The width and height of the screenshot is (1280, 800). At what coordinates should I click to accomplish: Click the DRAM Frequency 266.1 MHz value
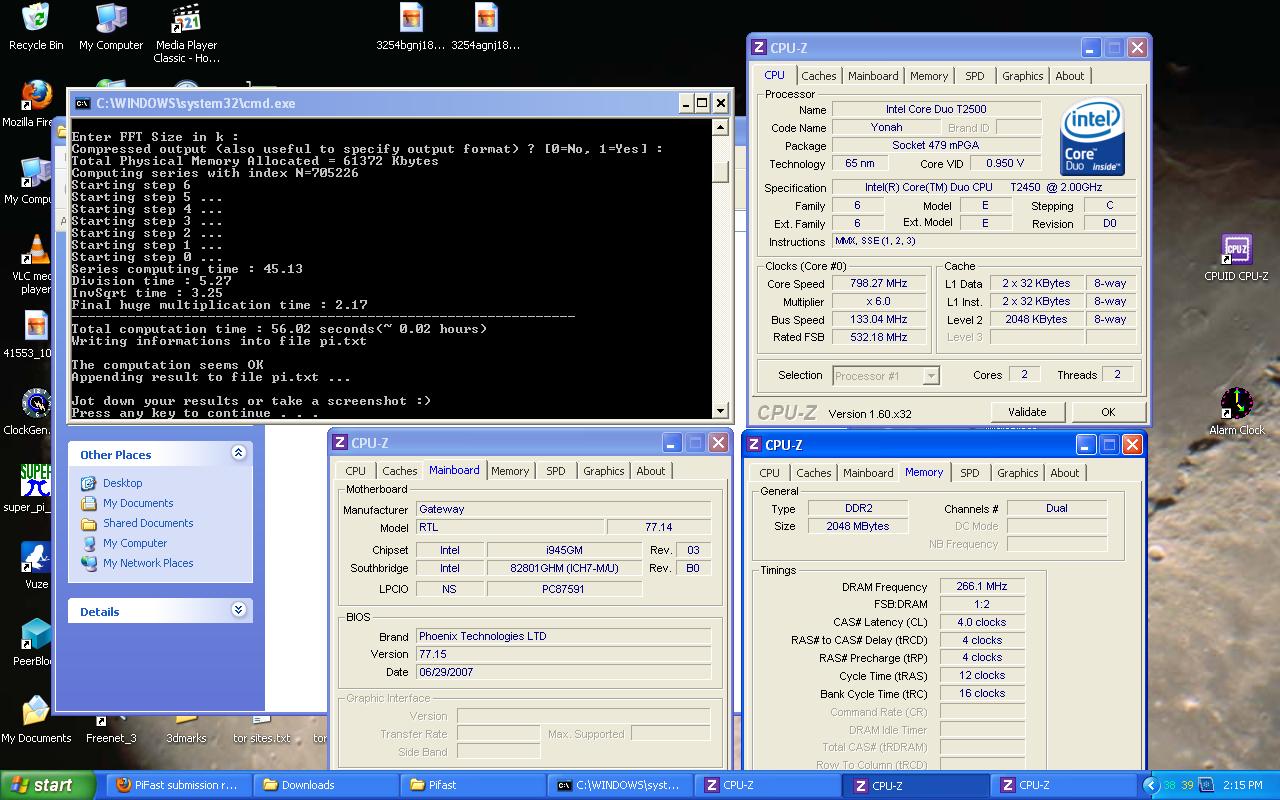click(982, 587)
